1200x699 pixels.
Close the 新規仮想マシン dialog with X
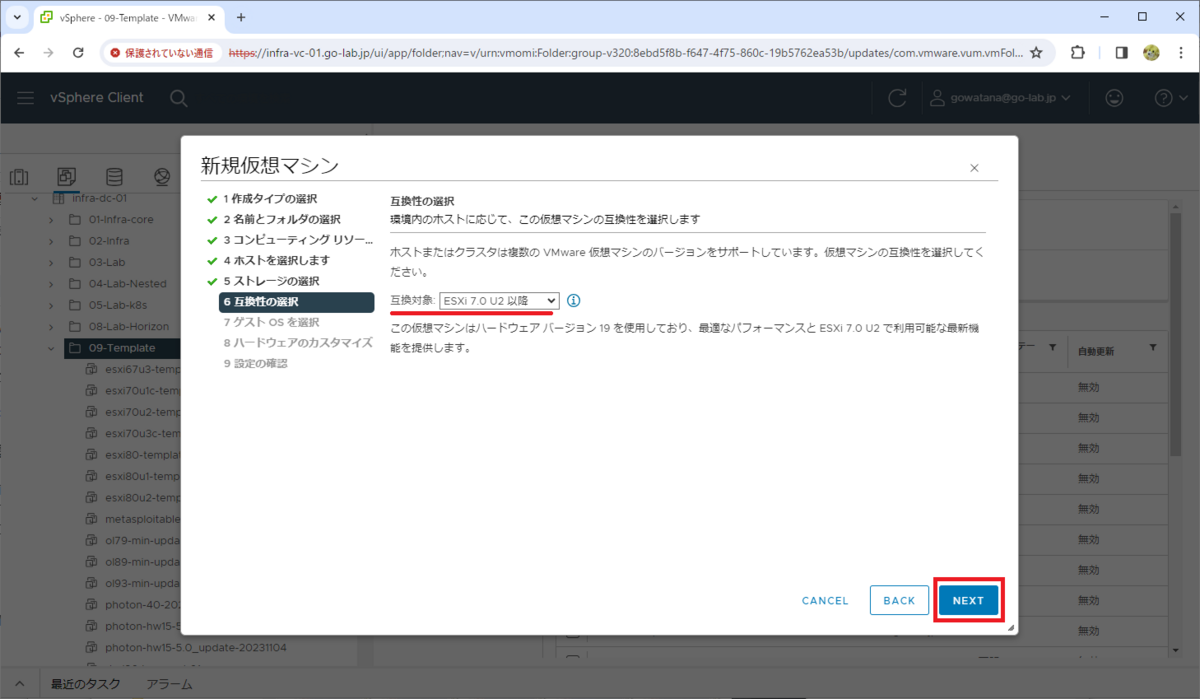pyautogui.click(x=974, y=168)
